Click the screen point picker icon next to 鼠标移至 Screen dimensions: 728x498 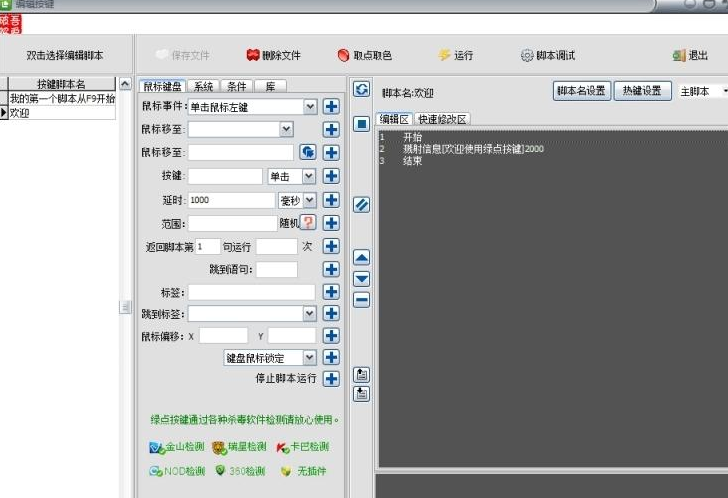[308, 152]
